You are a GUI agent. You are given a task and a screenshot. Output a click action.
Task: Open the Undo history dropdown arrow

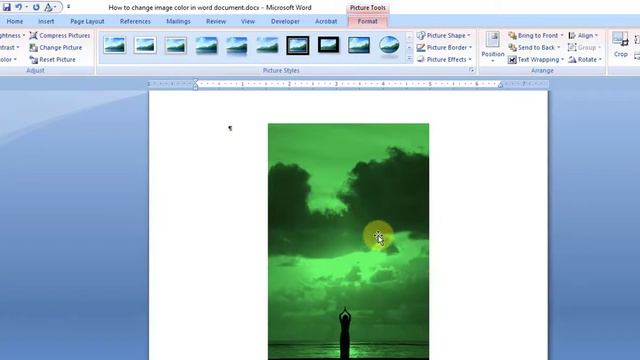pyautogui.click(x=27, y=7)
